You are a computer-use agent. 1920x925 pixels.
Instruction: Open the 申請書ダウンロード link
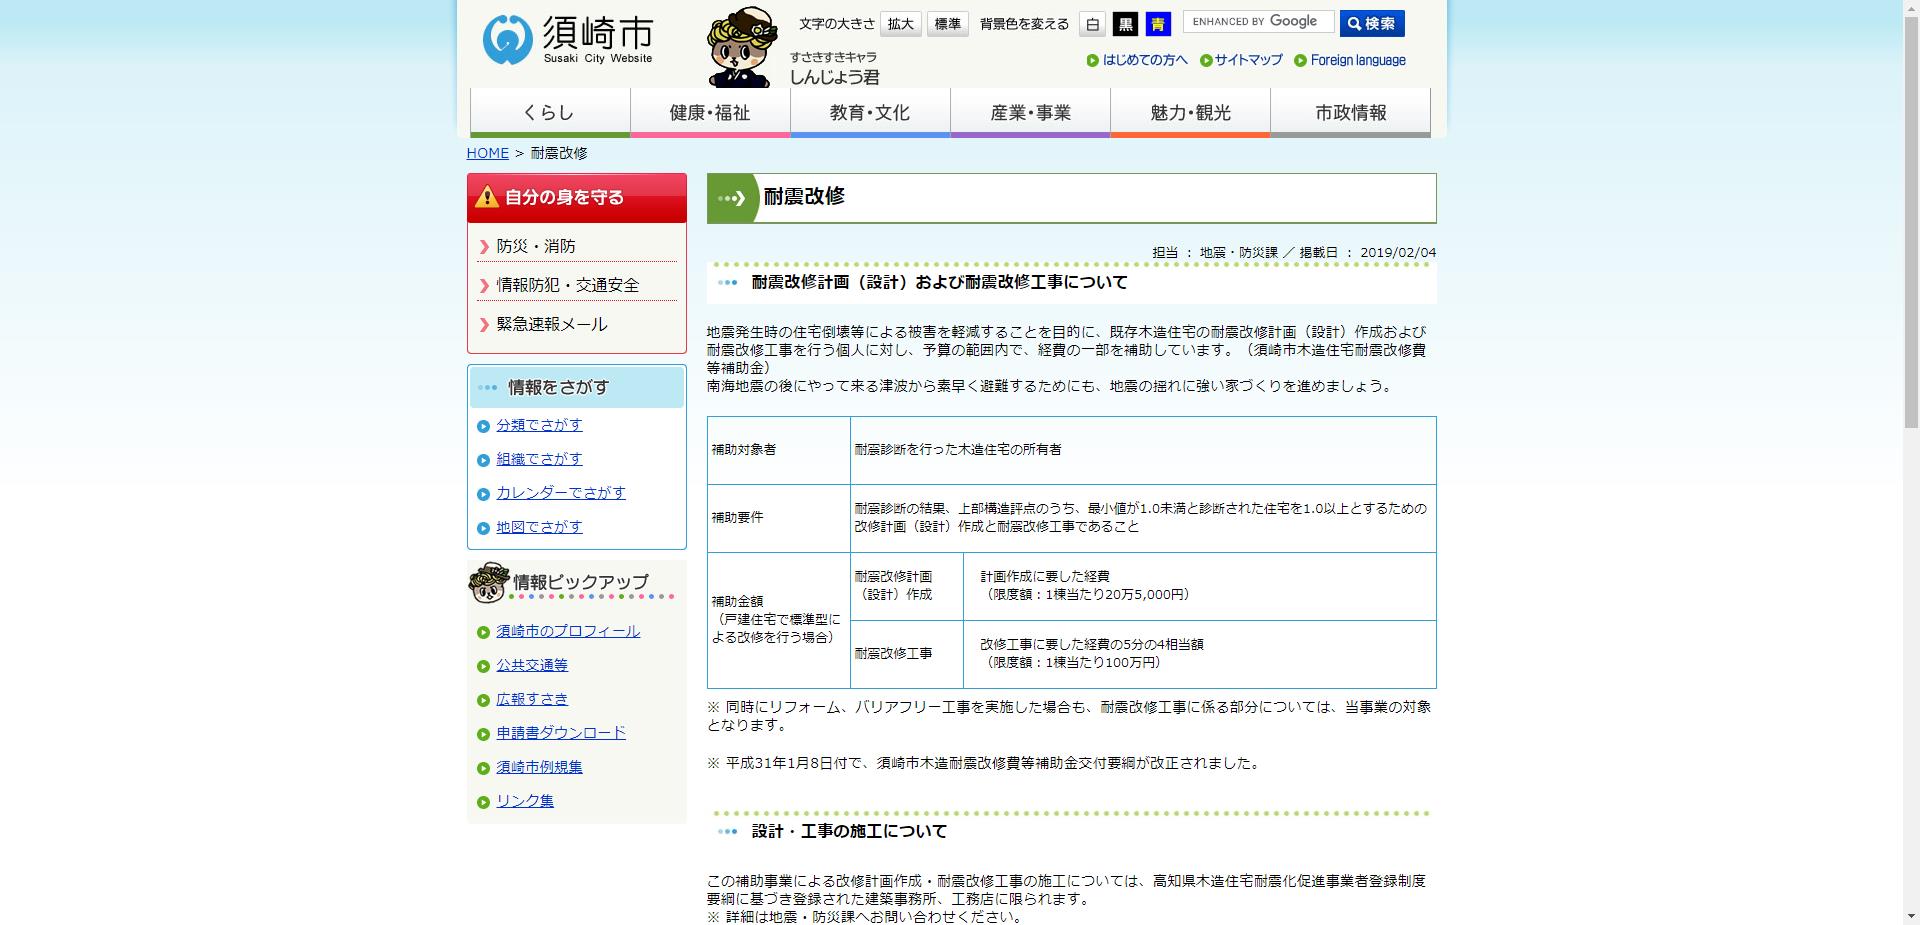560,733
